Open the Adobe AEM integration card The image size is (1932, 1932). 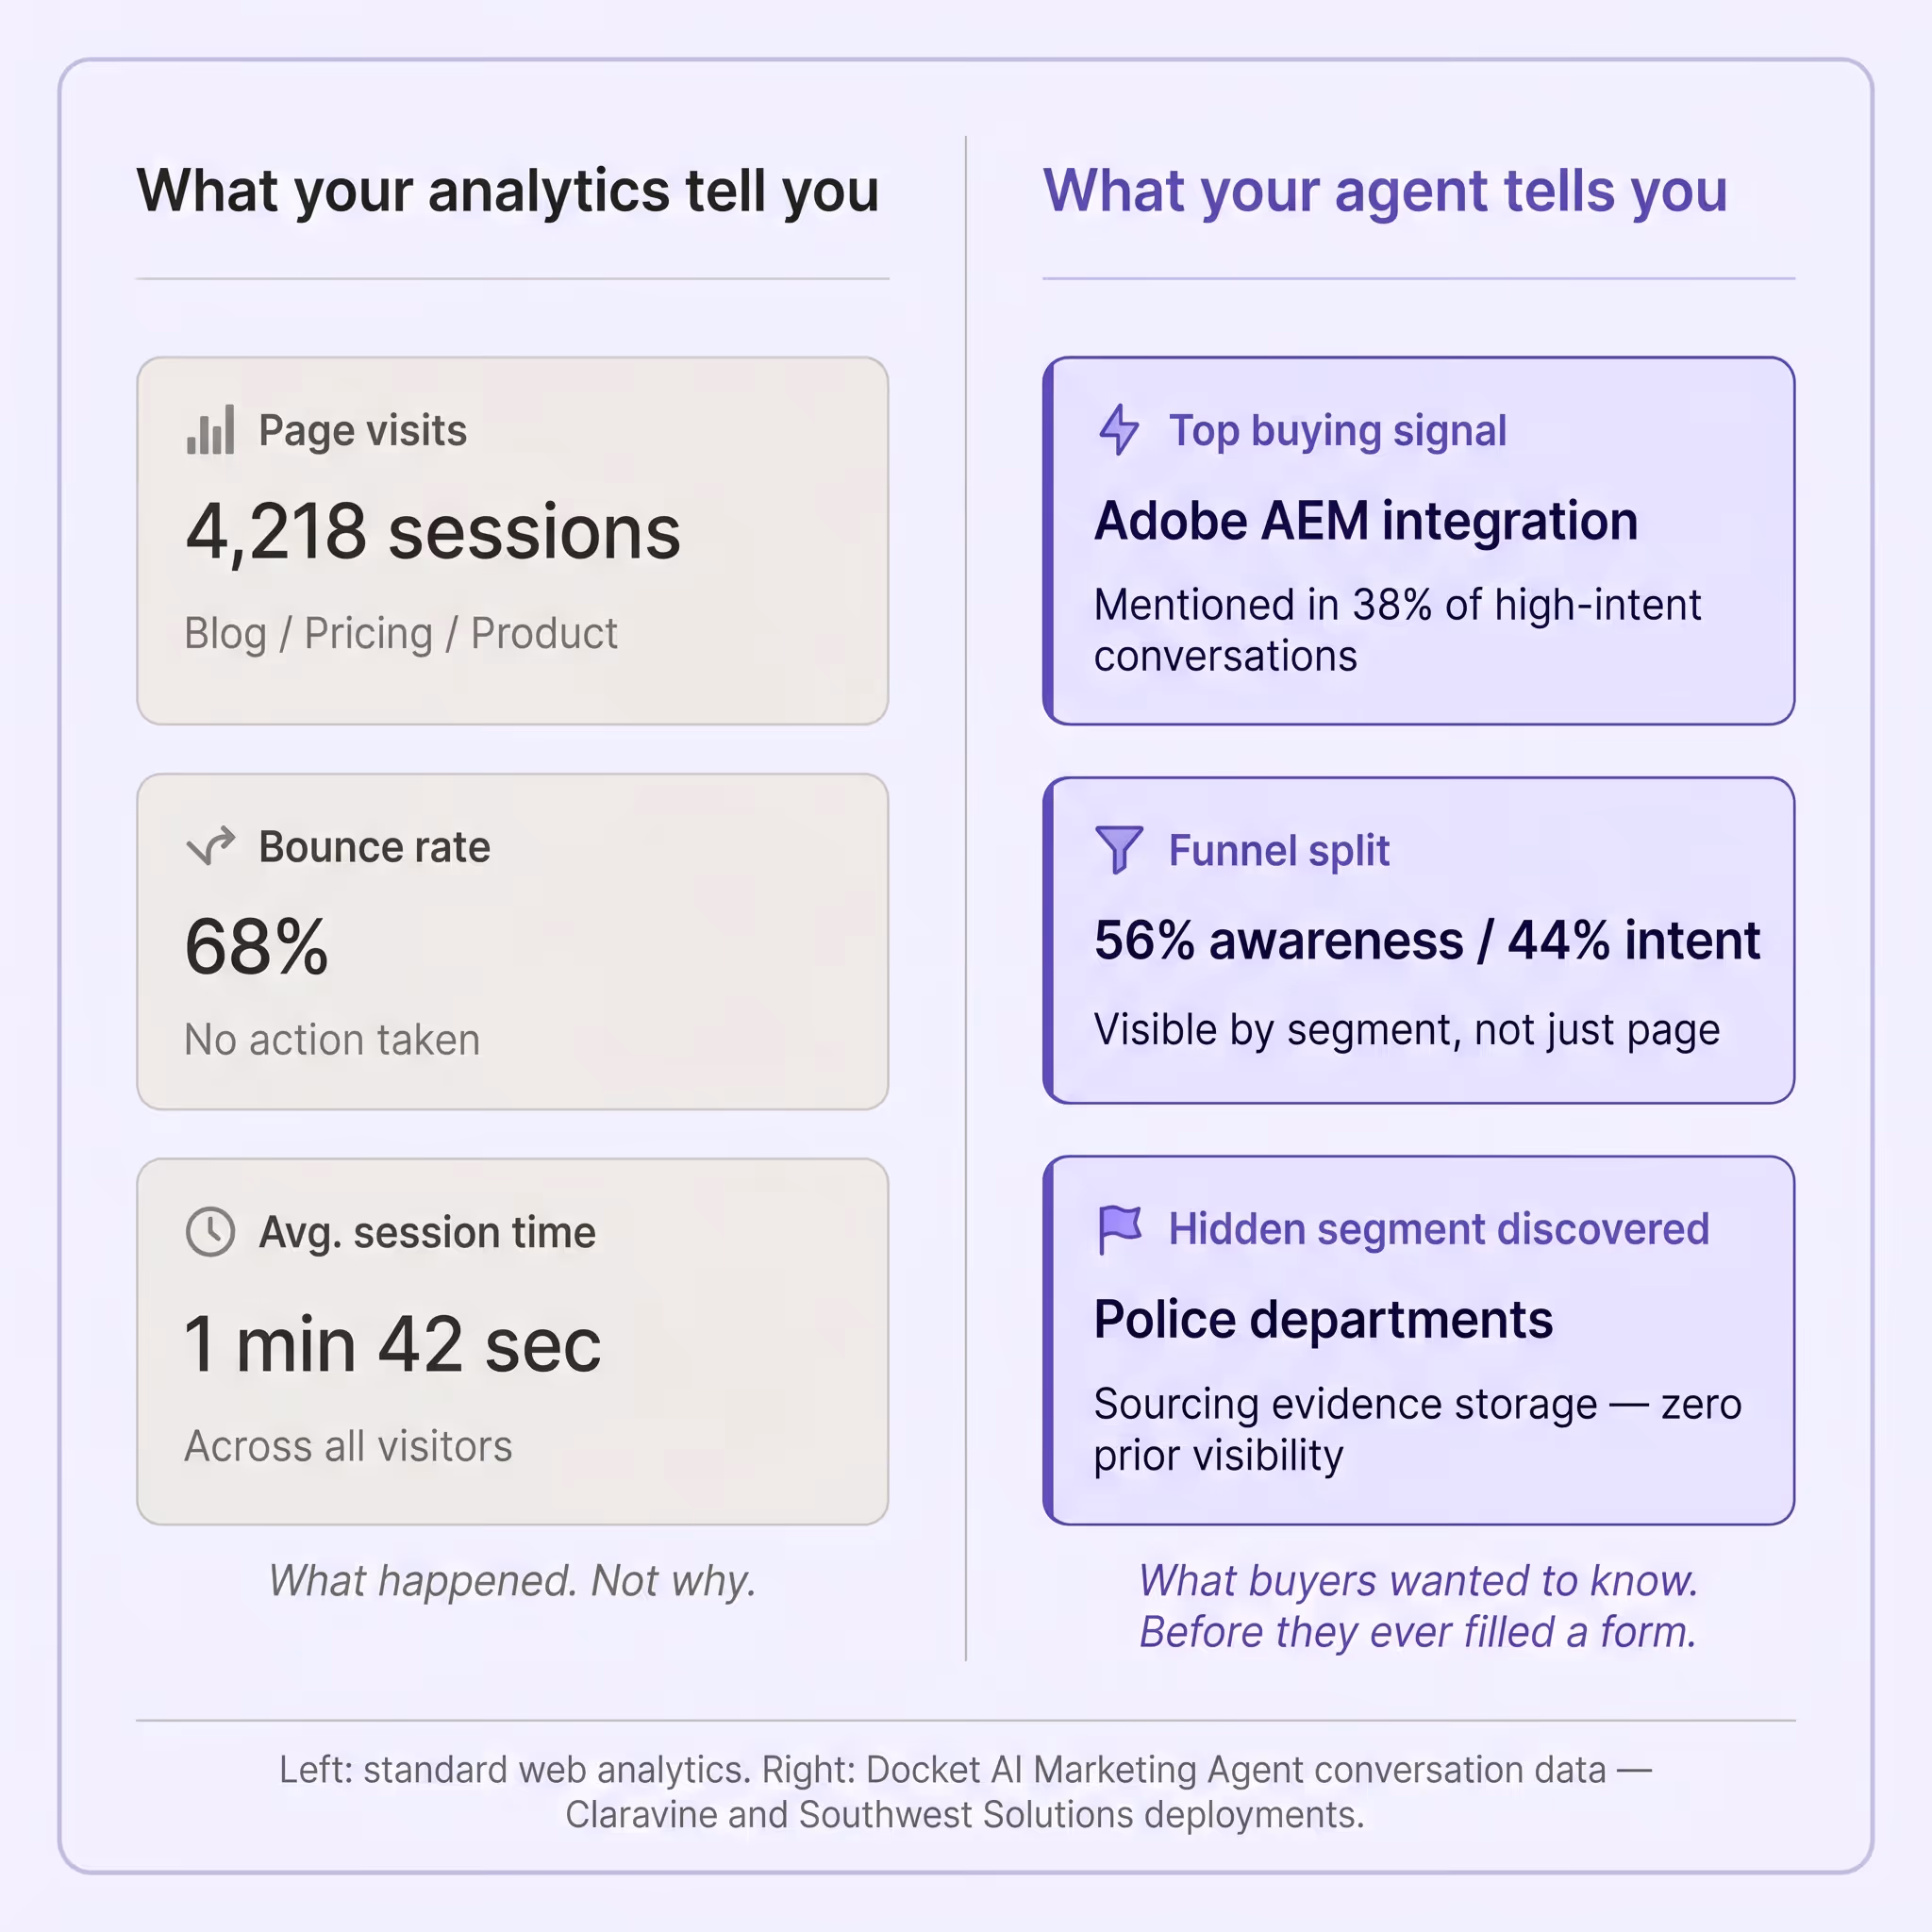(1418, 540)
